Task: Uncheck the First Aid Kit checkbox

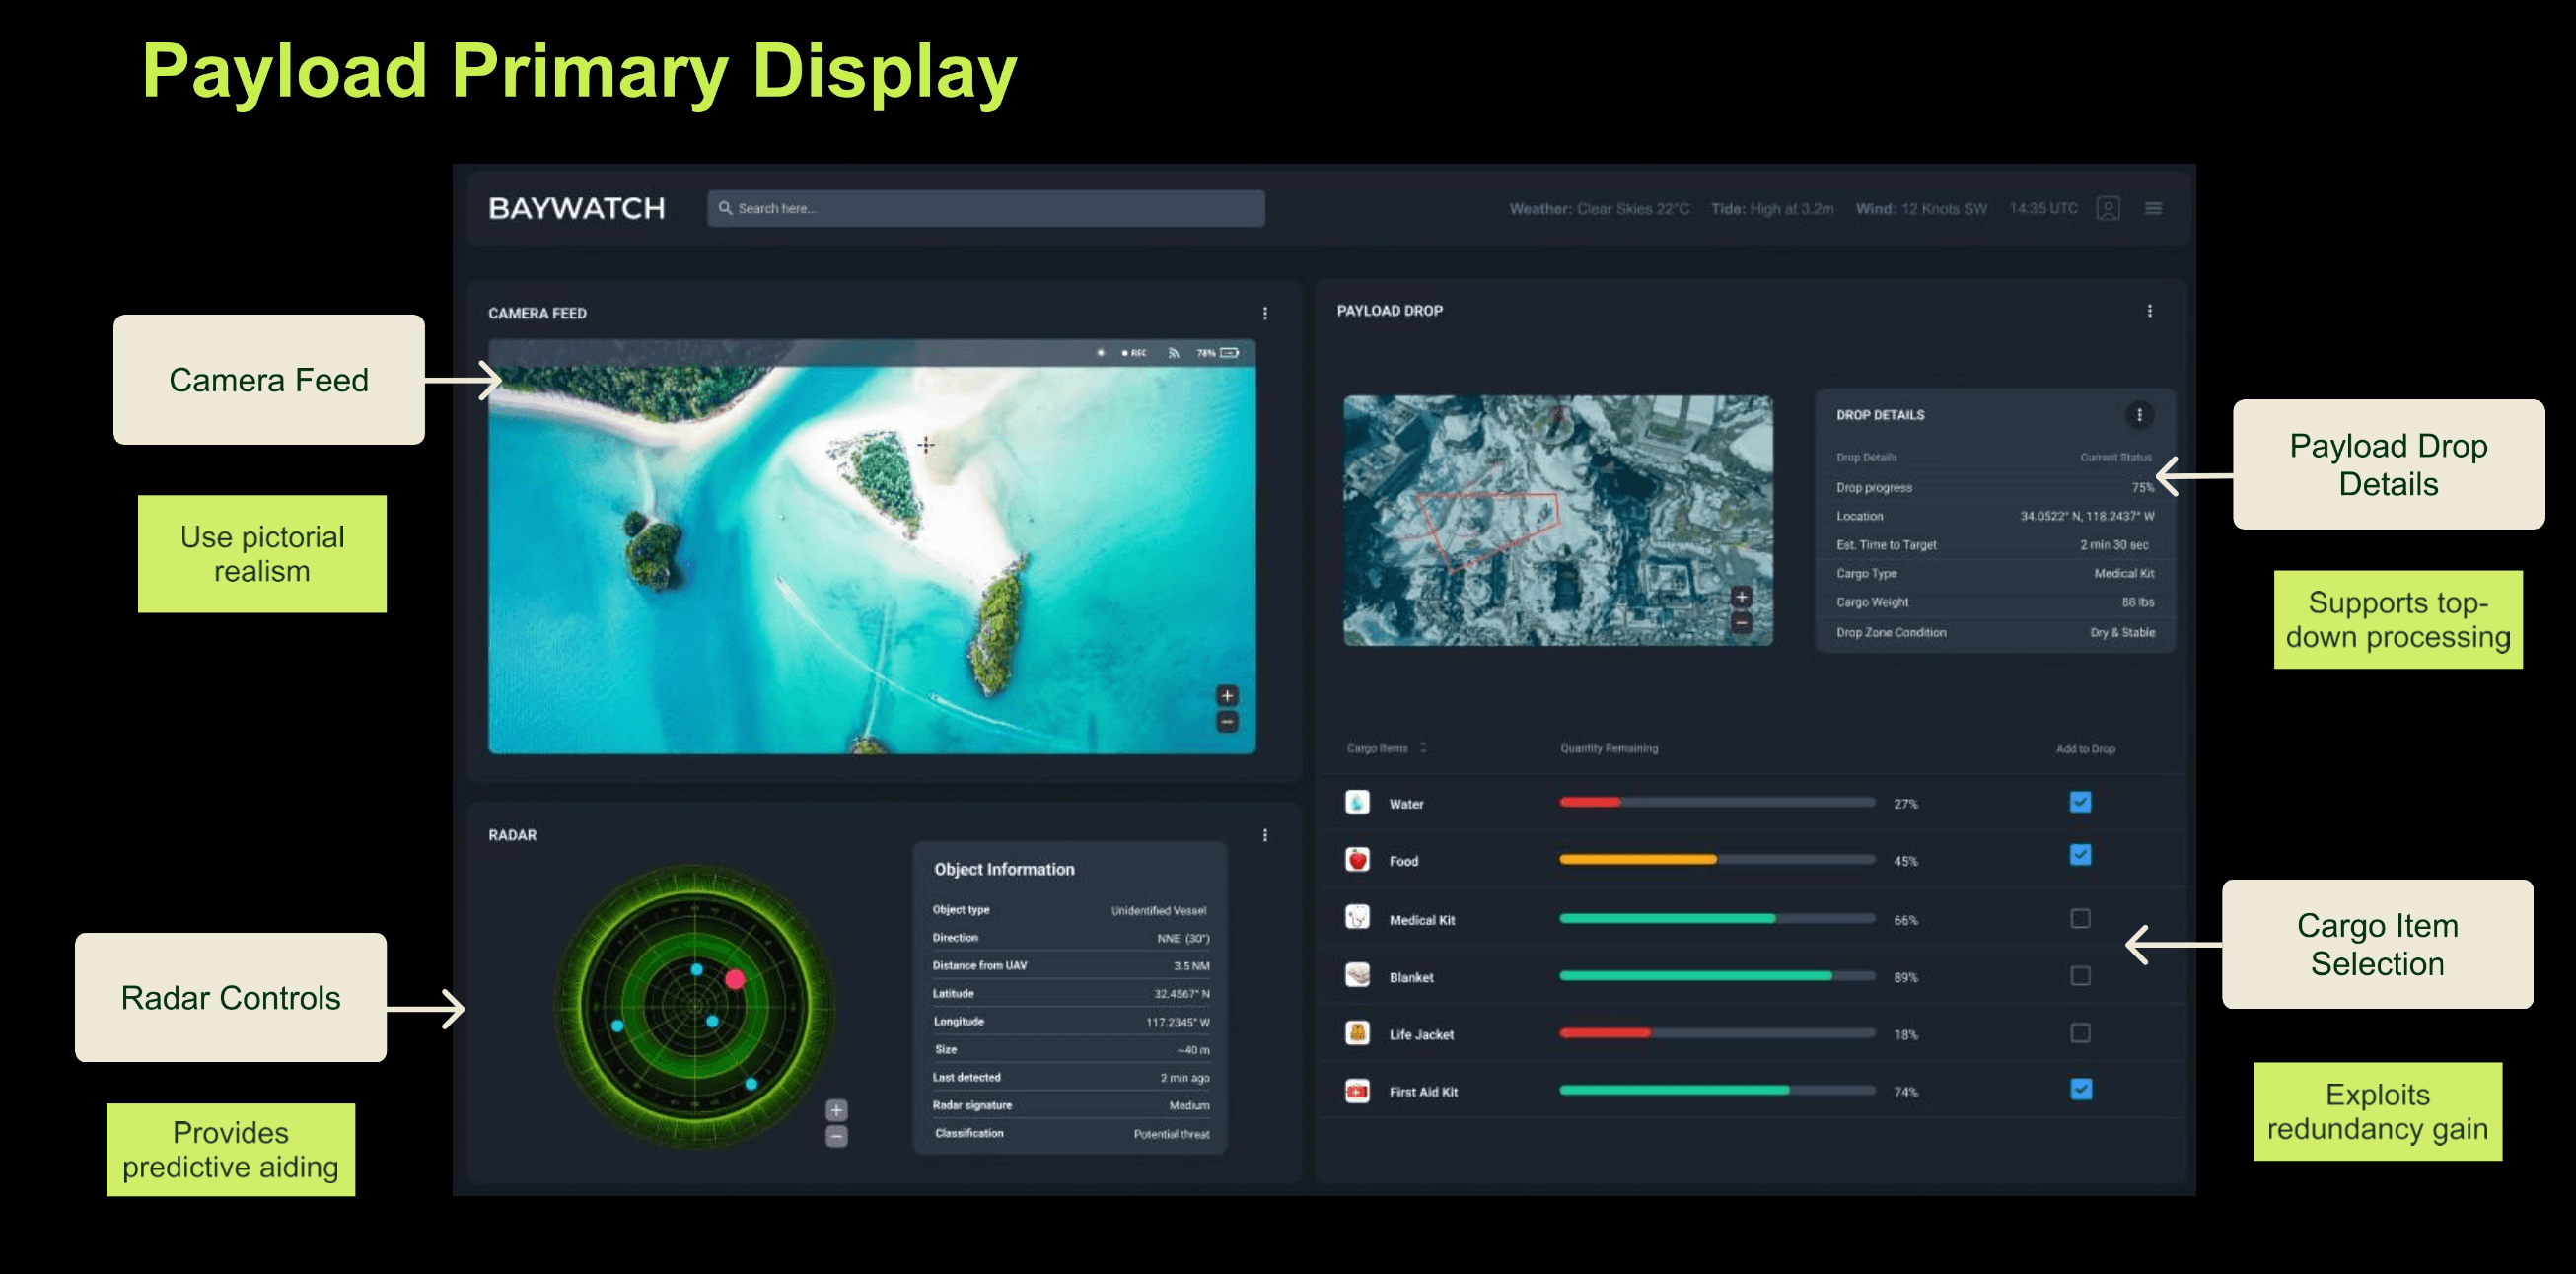Action: [2080, 1090]
